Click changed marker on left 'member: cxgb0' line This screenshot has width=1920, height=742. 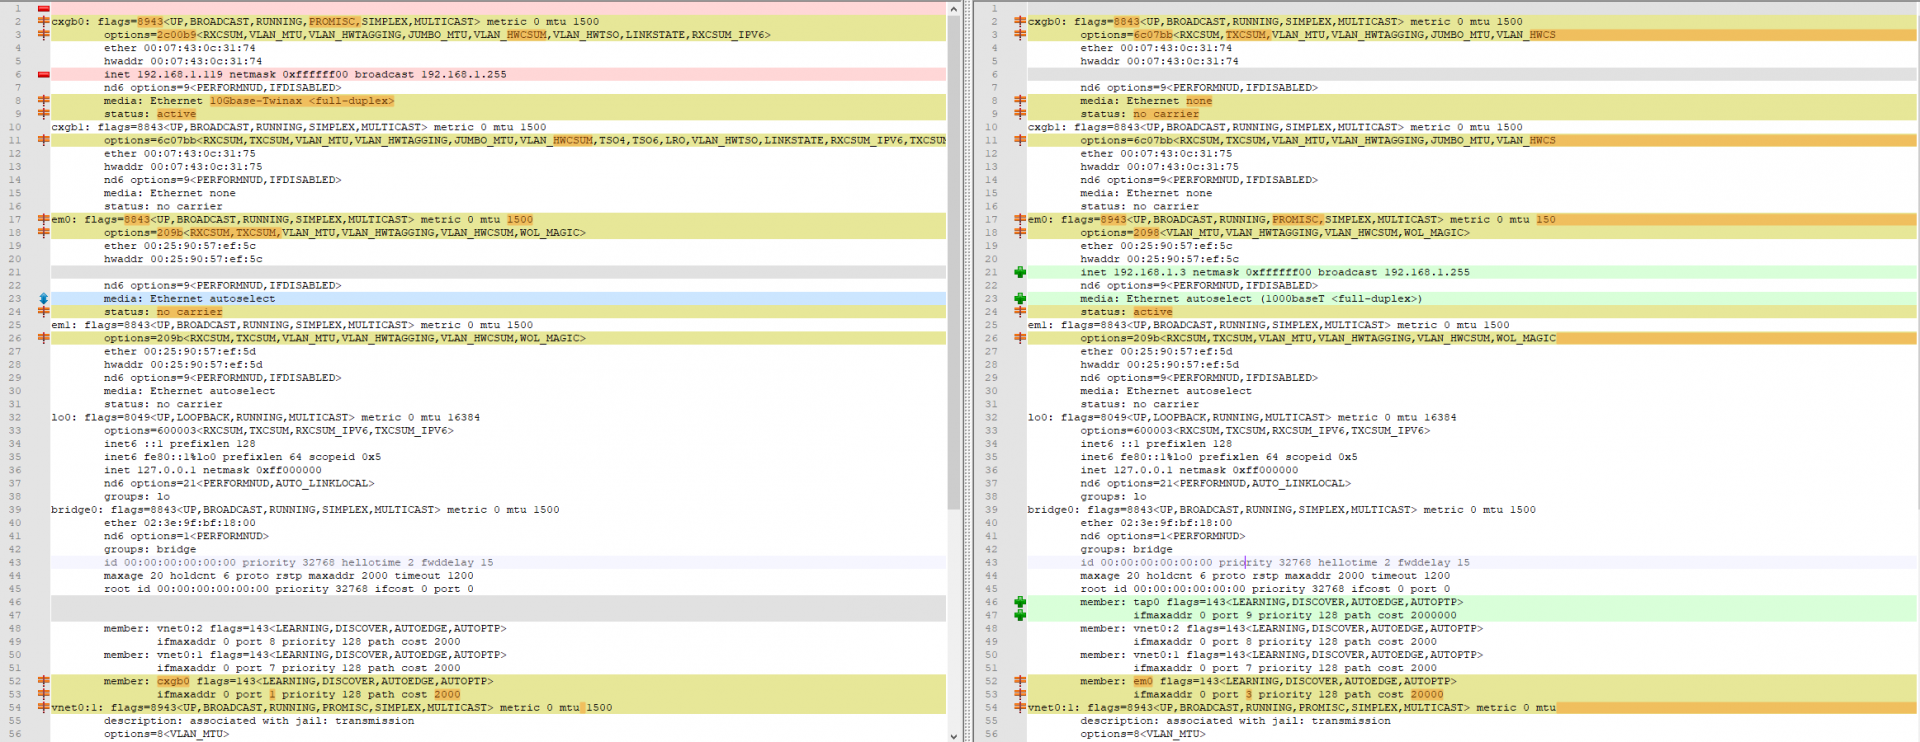(43, 681)
